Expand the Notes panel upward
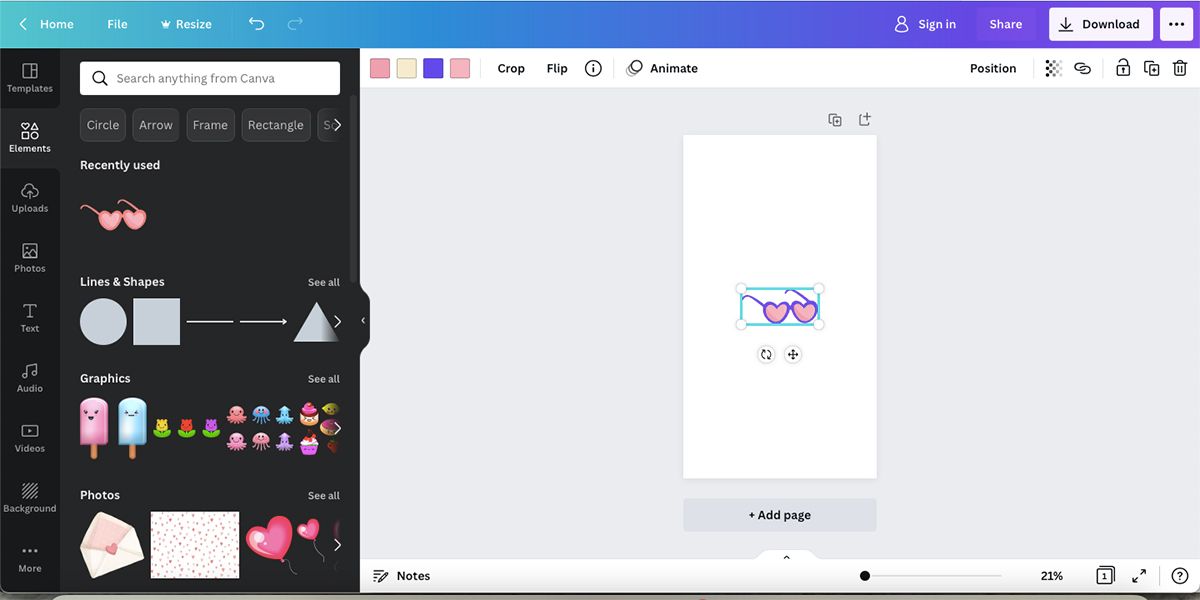 785,556
